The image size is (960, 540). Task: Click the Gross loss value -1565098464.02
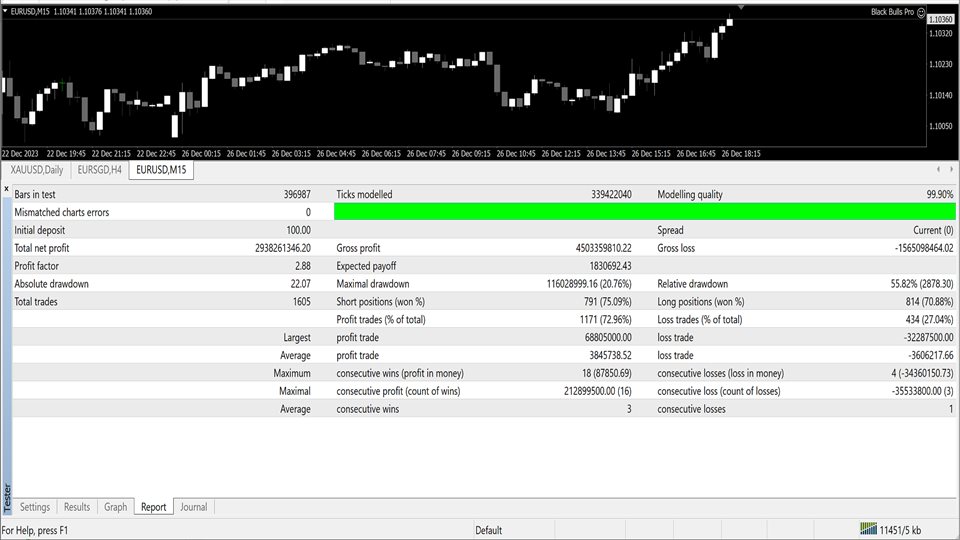924,248
